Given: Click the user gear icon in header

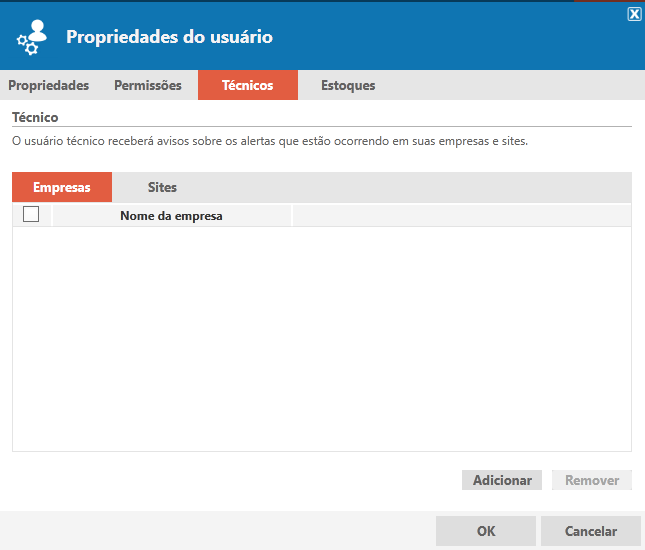Looking at the screenshot, I should coord(32,37).
